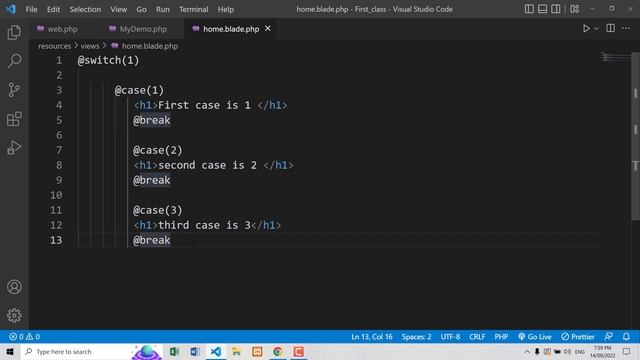Switch to the web.php tab
Viewport: 640px width, 360px height.
[58, 29]
